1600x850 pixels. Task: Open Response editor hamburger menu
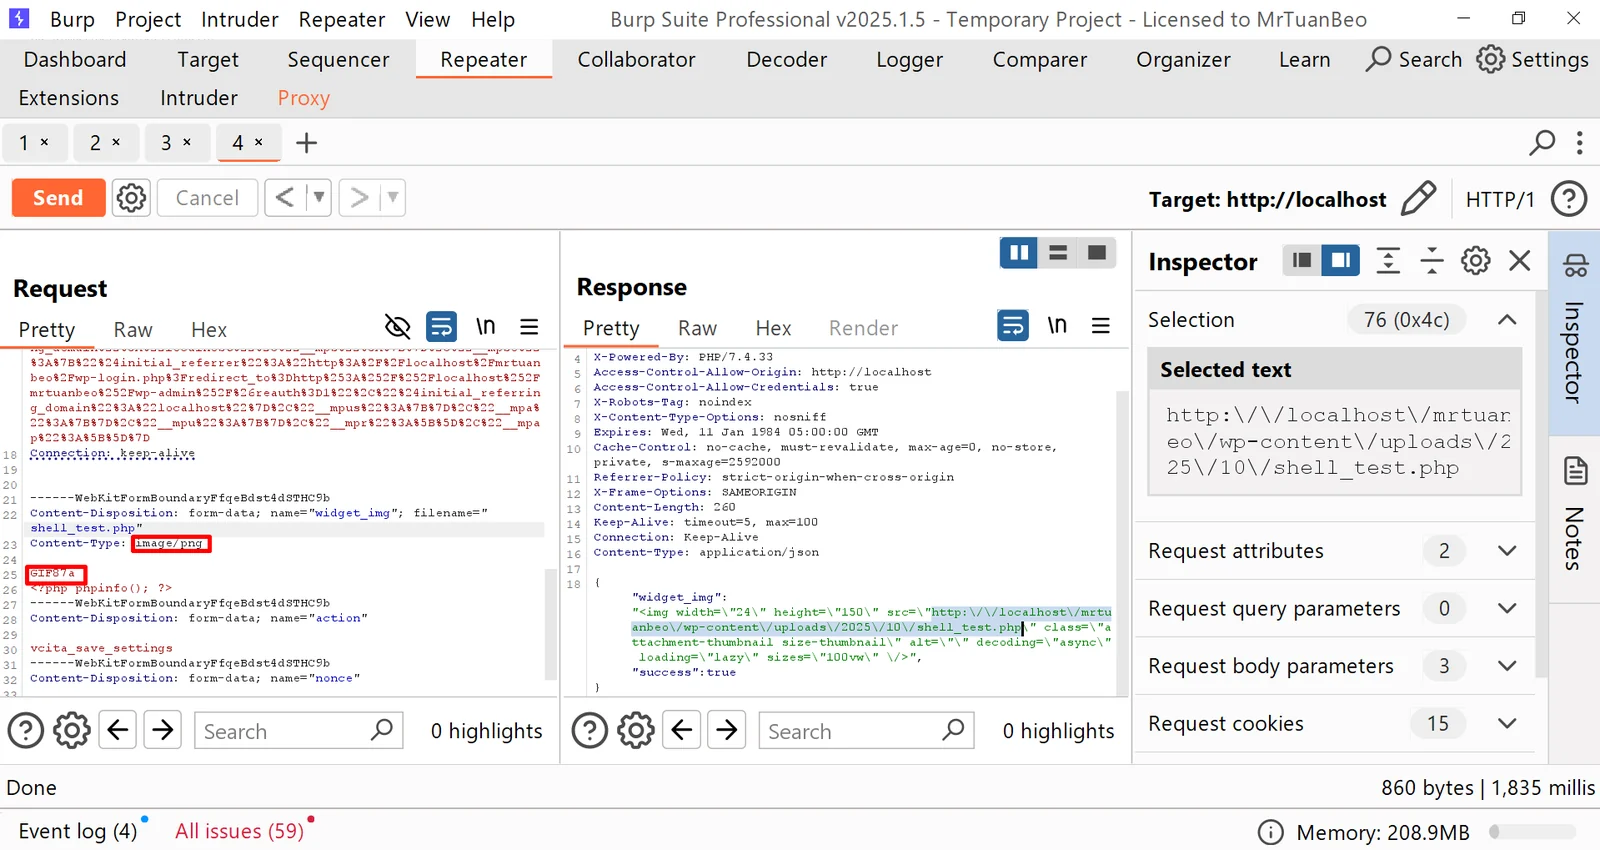1101,325
